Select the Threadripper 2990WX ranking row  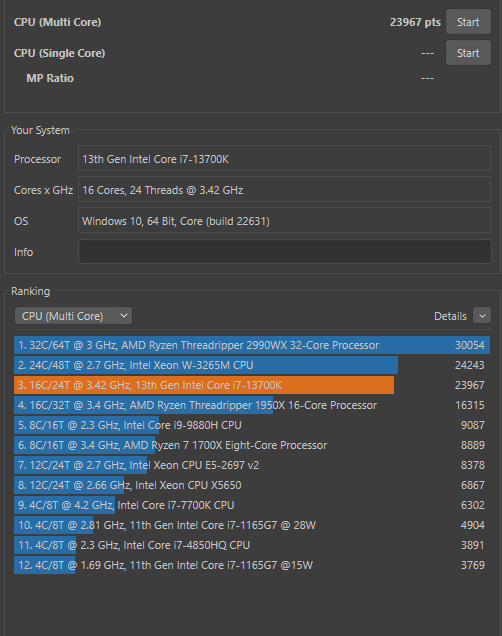coord(252,345)
